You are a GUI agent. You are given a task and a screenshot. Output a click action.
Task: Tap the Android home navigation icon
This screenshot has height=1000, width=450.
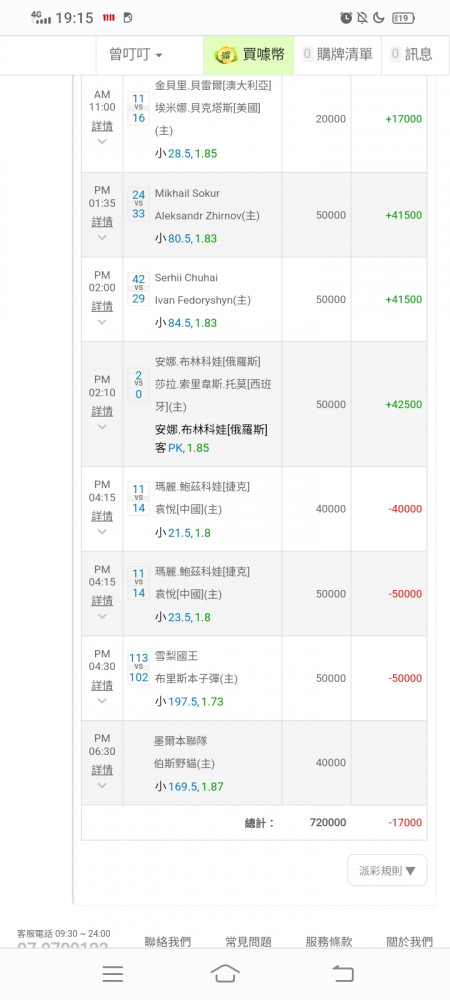pos(225,973)
